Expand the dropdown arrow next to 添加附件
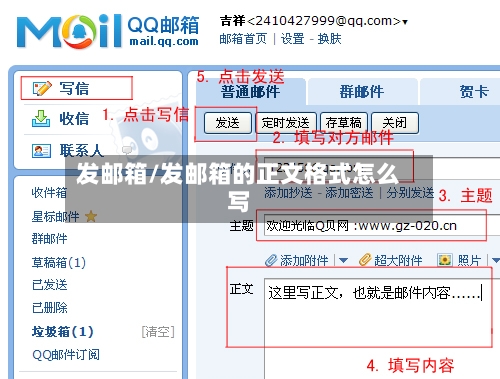Screen dimensions: 500x379 pyautogui.click(x=343, y=260)
